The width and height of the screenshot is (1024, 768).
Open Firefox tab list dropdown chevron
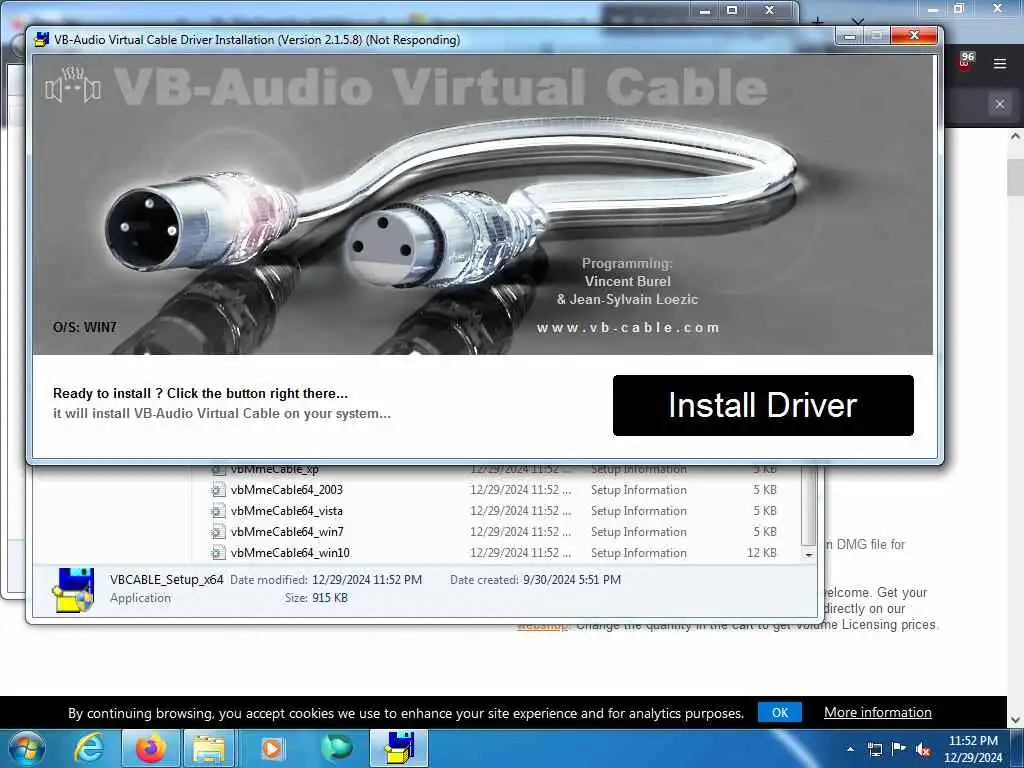(x=858, y=22)
